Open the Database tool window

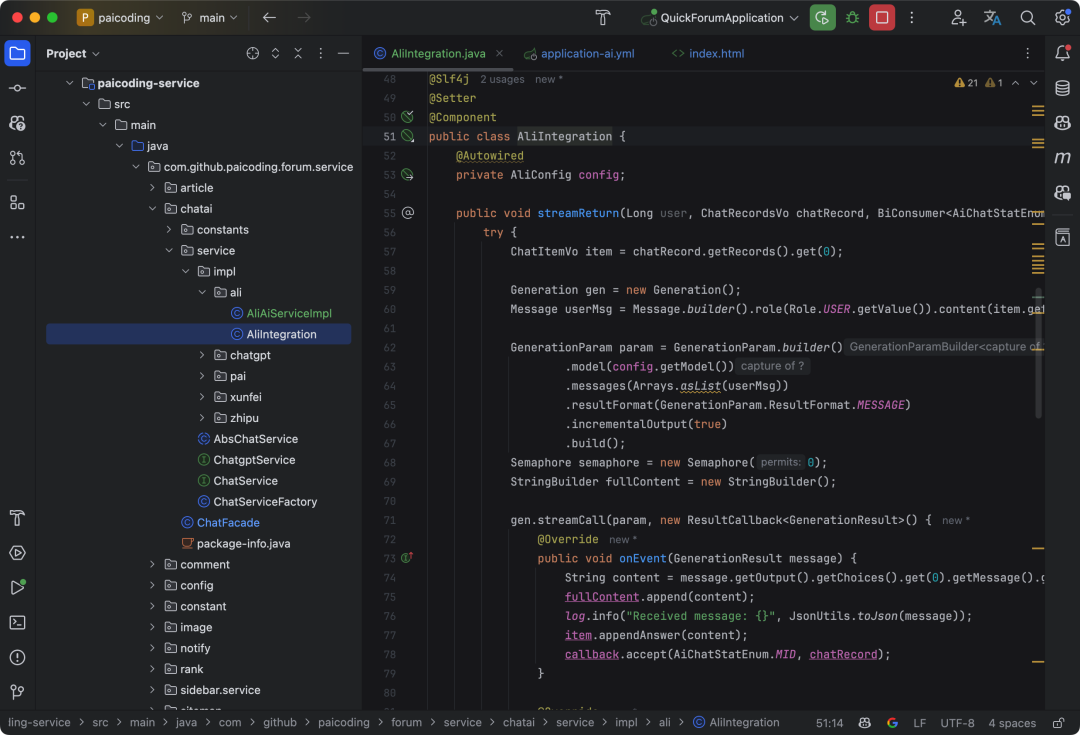point(1062,88)
